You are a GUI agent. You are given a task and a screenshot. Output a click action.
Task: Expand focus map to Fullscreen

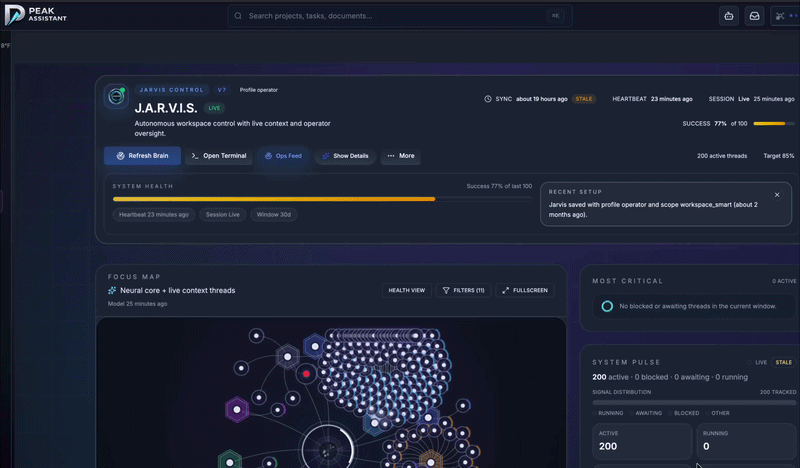point(524,290)
